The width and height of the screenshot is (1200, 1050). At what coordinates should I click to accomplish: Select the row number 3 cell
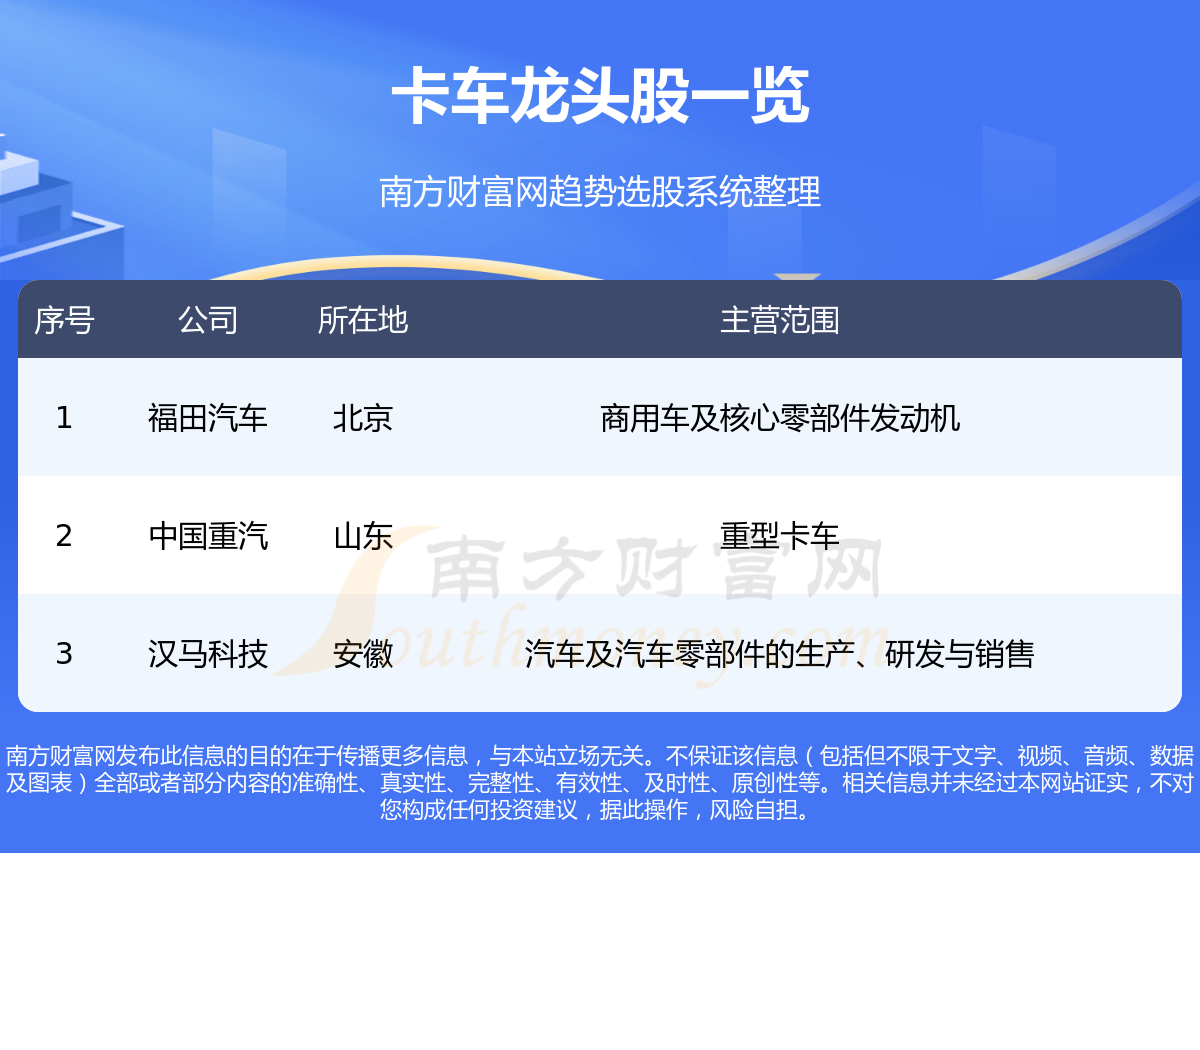[x=64, y=654]
